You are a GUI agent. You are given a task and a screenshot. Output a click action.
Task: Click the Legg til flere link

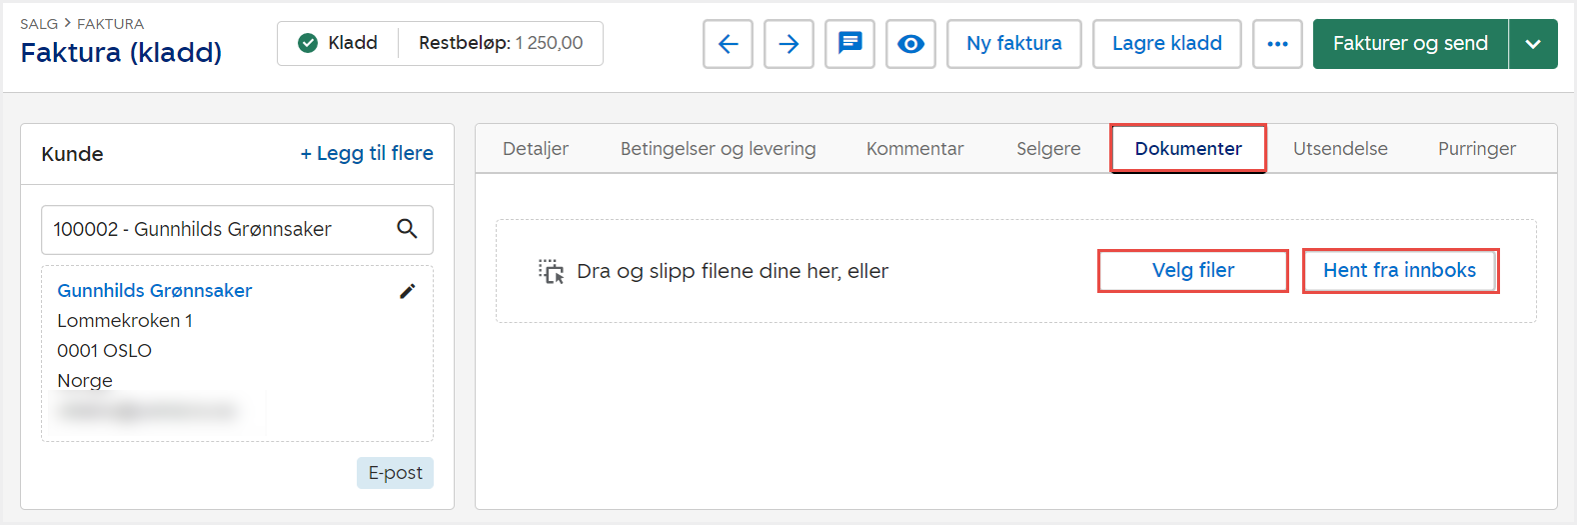pos(366,153)
